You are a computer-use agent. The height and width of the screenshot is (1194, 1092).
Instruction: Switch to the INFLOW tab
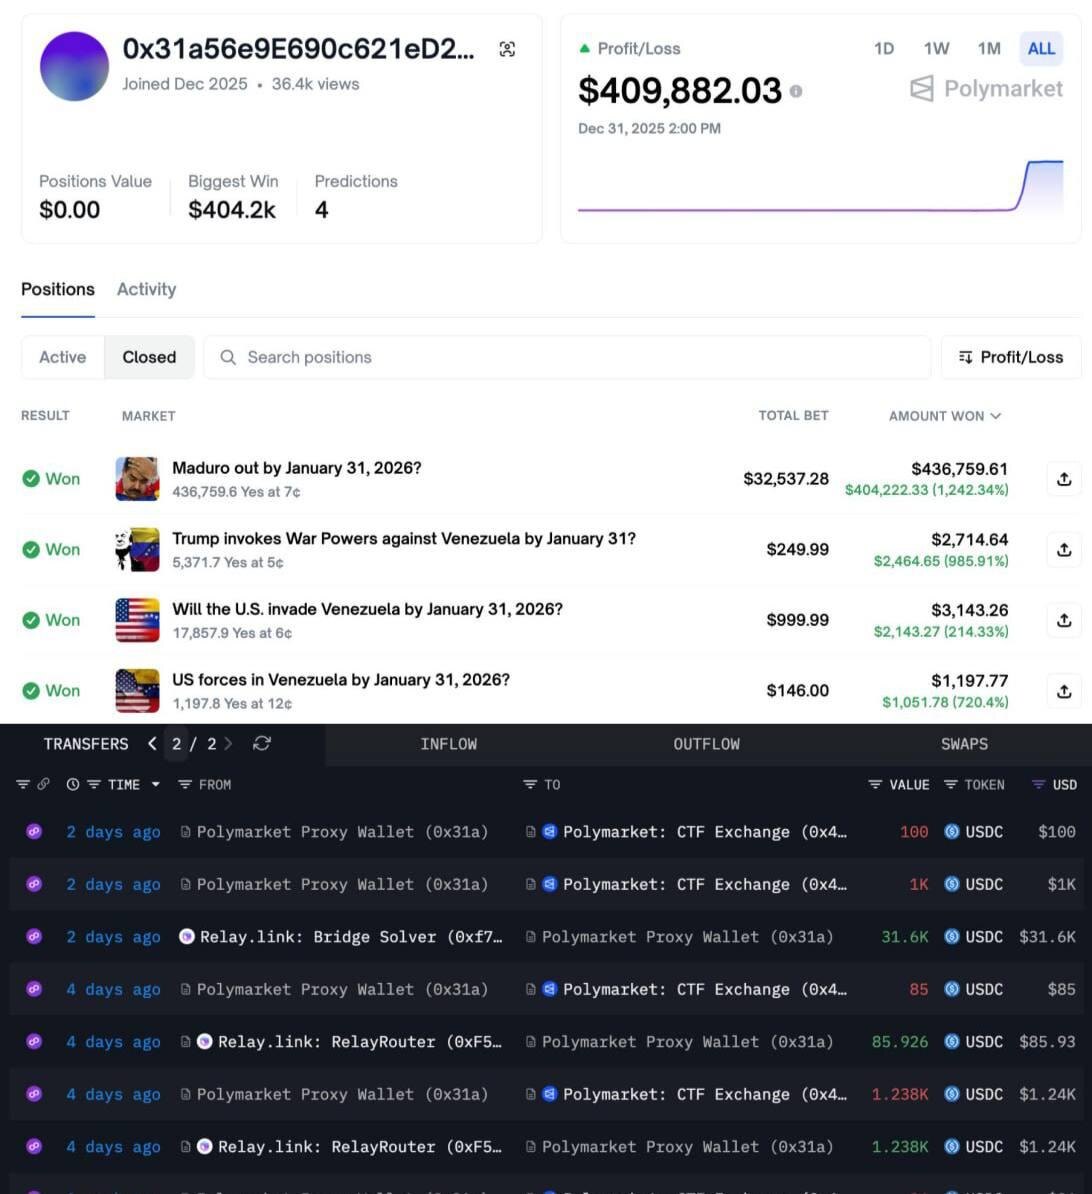(449, 744)
